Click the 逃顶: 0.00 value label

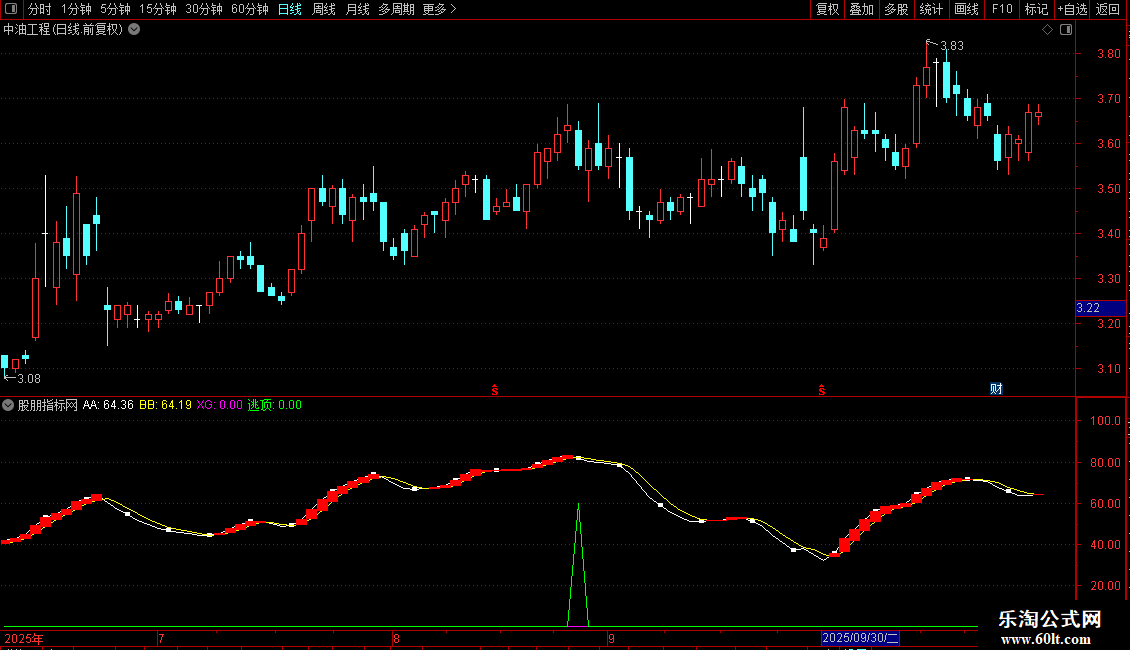point(275,405)
